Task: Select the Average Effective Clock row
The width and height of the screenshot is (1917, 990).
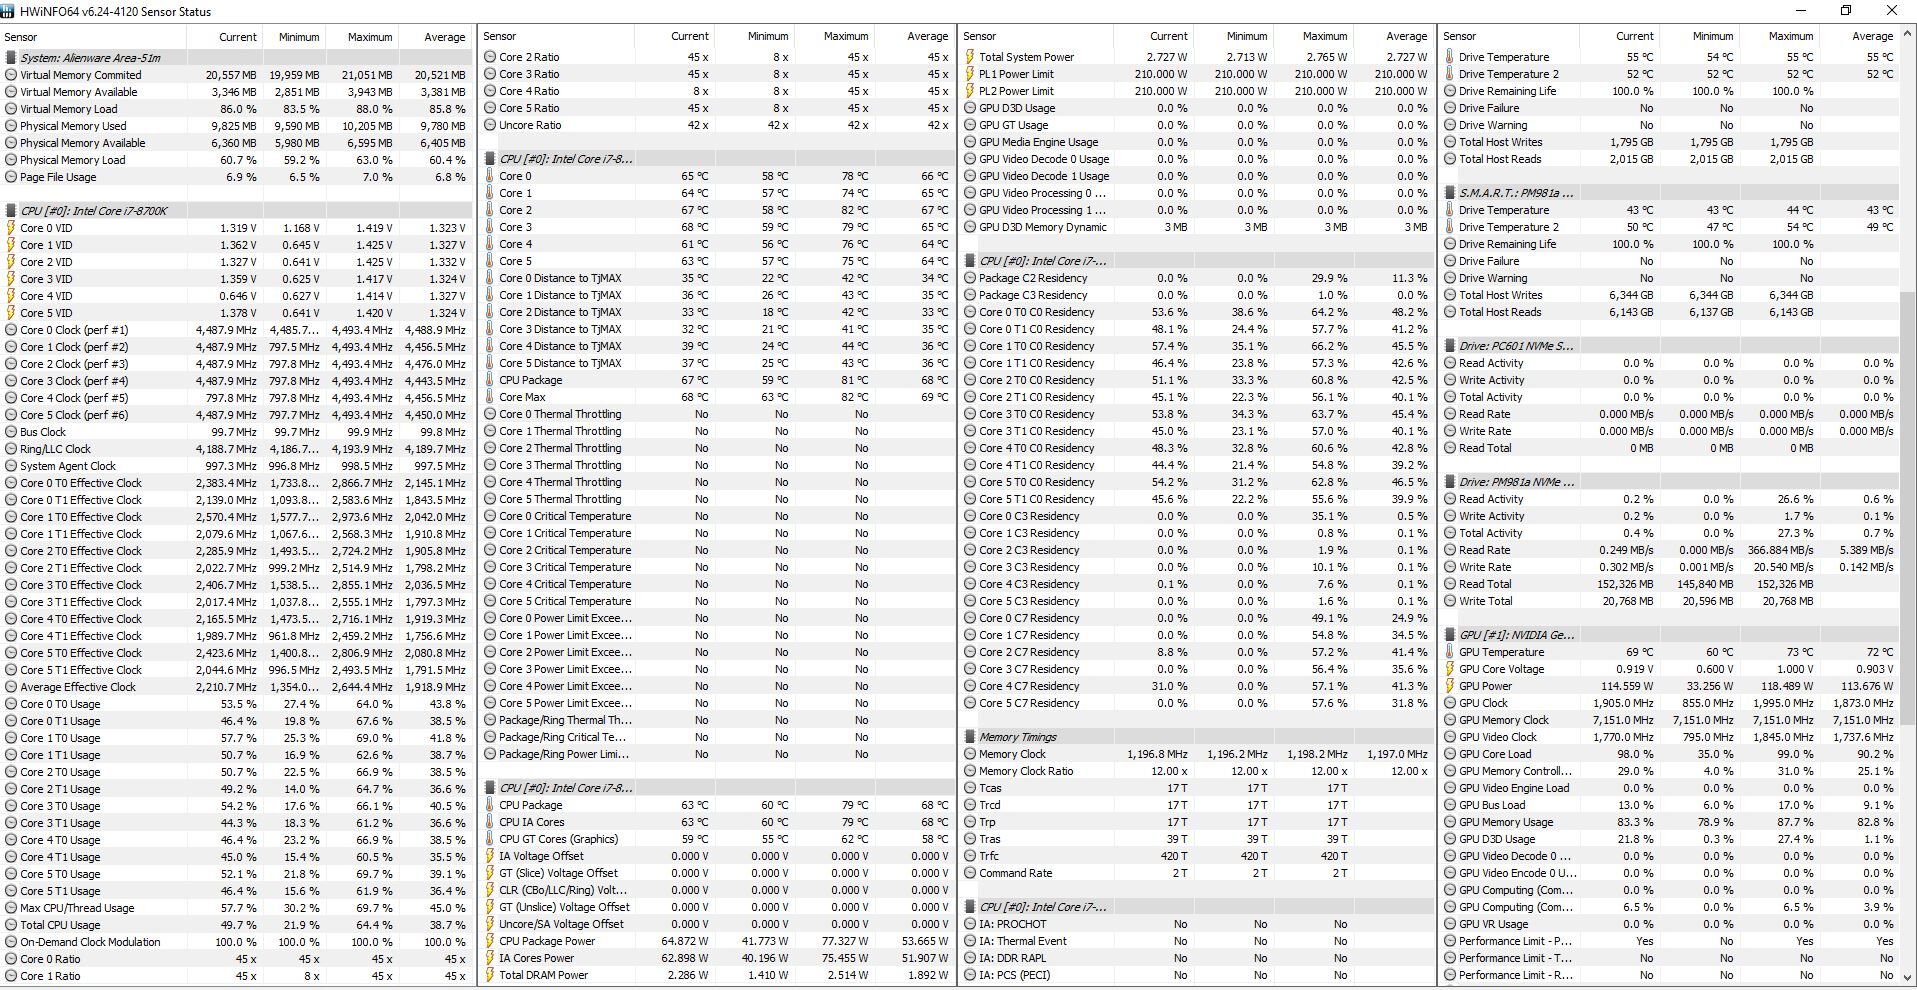Action: (x=237, y=687)
